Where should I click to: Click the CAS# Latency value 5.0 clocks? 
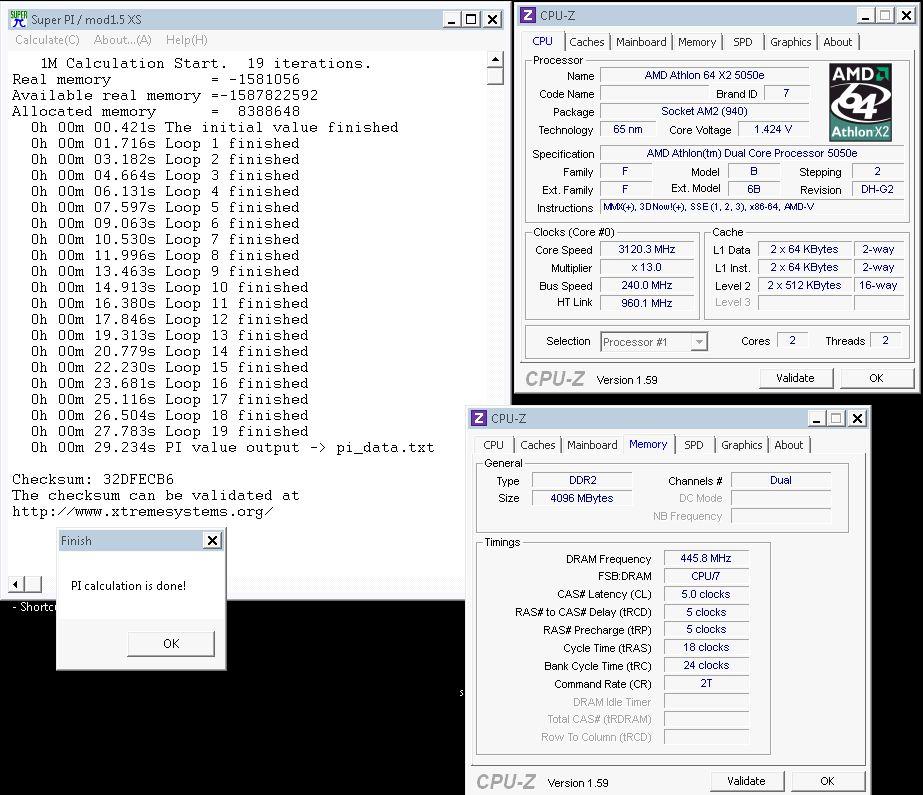tap(706, 594)
